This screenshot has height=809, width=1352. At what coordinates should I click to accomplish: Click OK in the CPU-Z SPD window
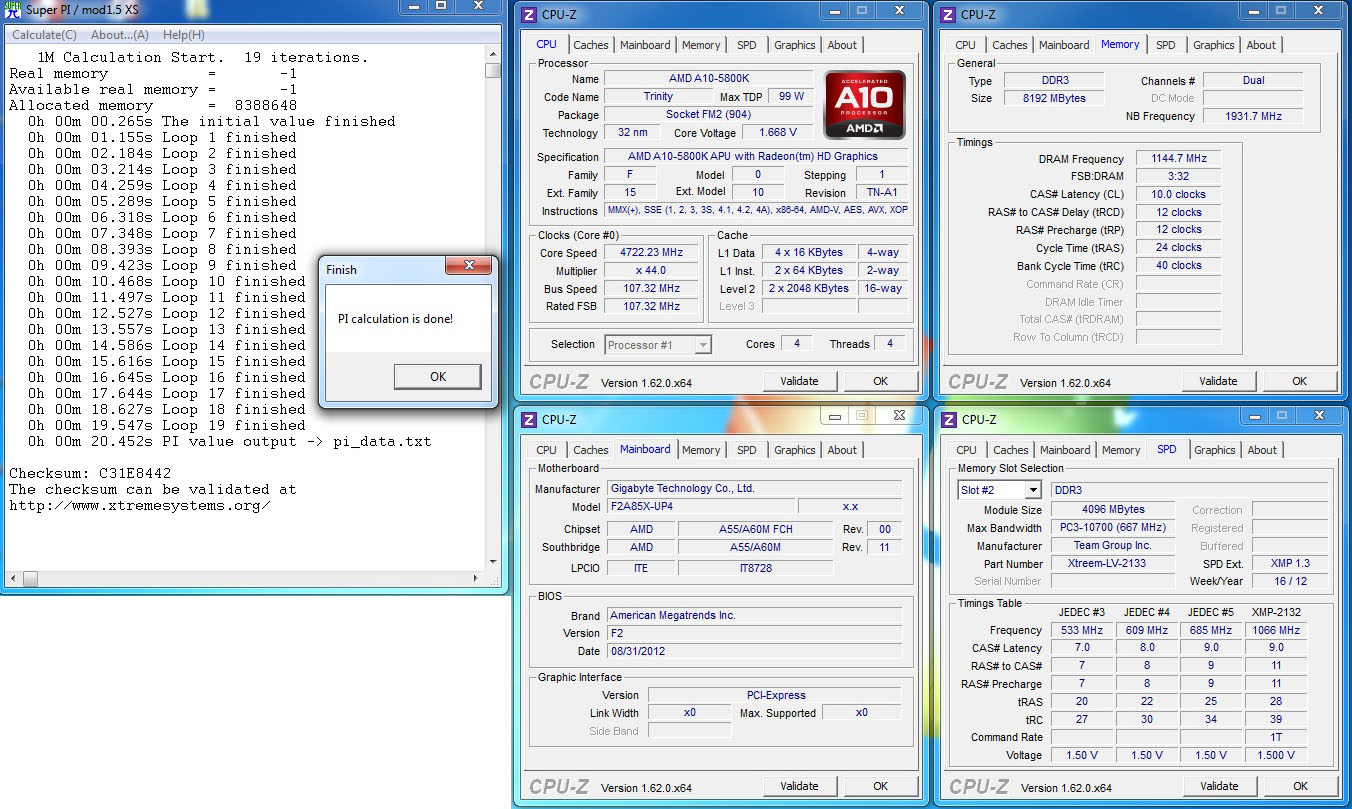[1300, 786]
